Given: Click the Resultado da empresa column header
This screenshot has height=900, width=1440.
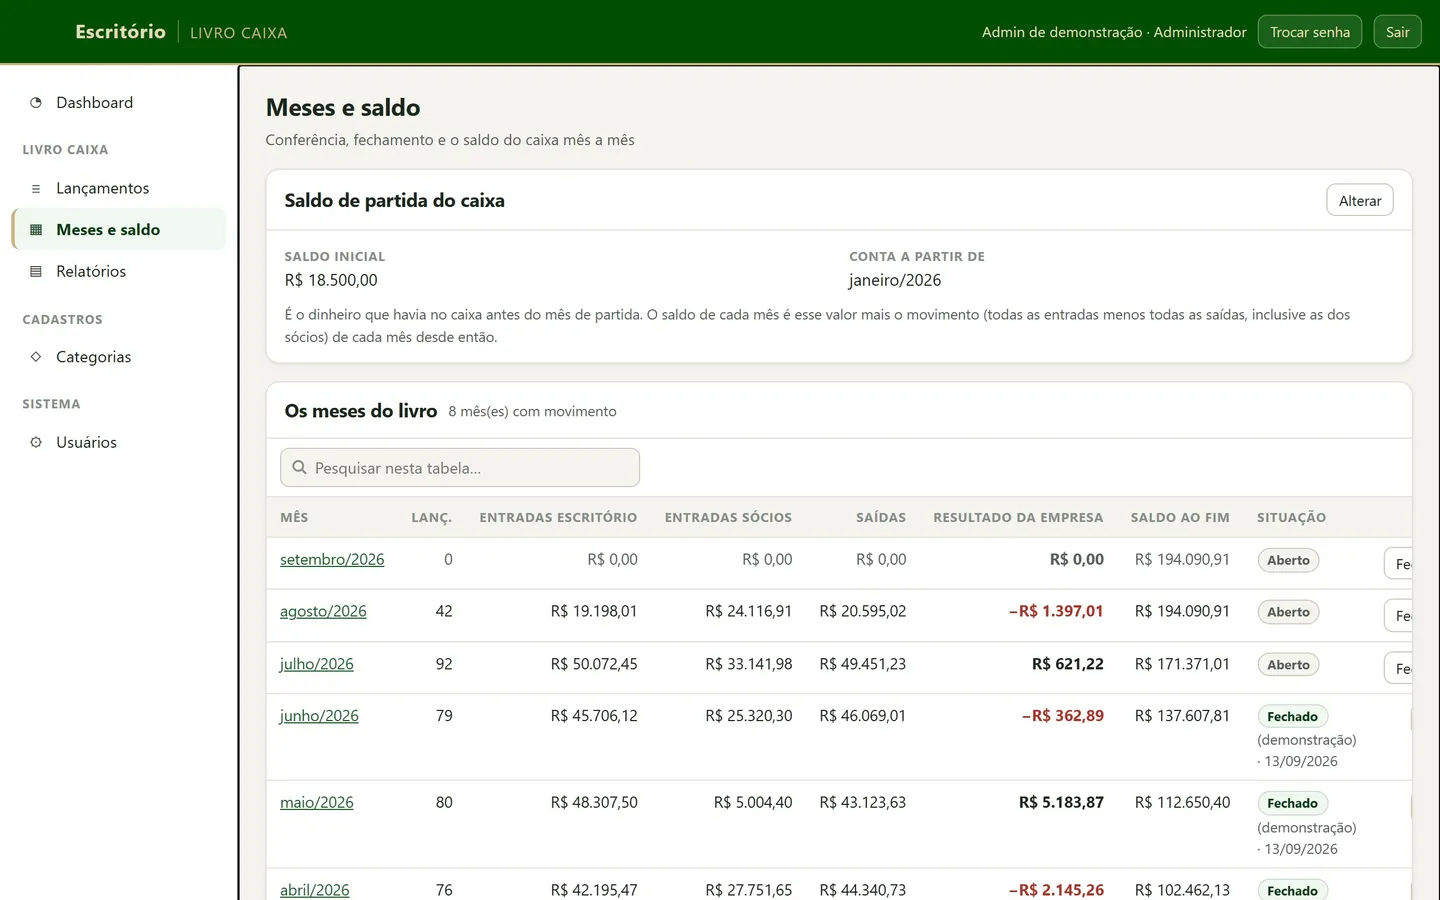Looking at the screenshot, I should click(x=1018, y=518).
